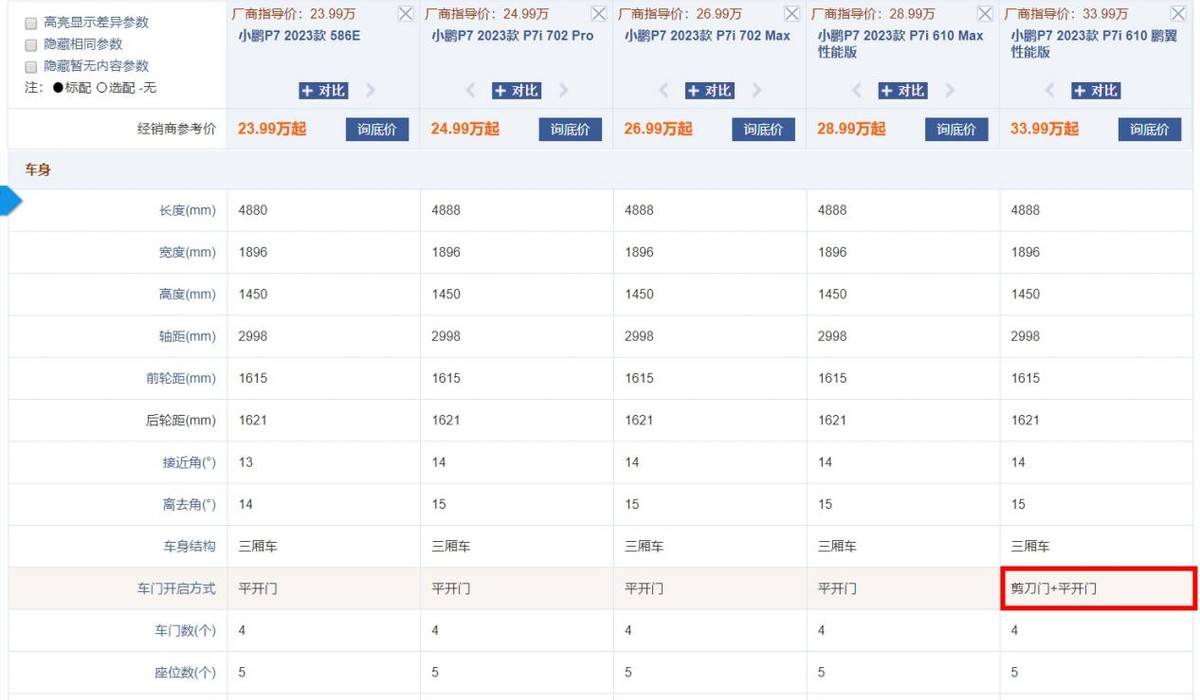Select the 离去角(°) row label
This screenshot has height=700, width=1200.
189,504
